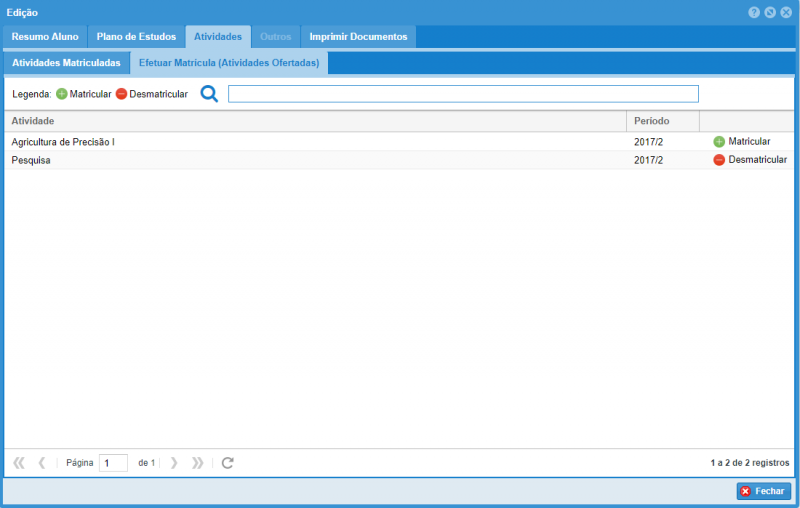
Task: Open the Resumo Aluno tab
Action: pos(45,37)
